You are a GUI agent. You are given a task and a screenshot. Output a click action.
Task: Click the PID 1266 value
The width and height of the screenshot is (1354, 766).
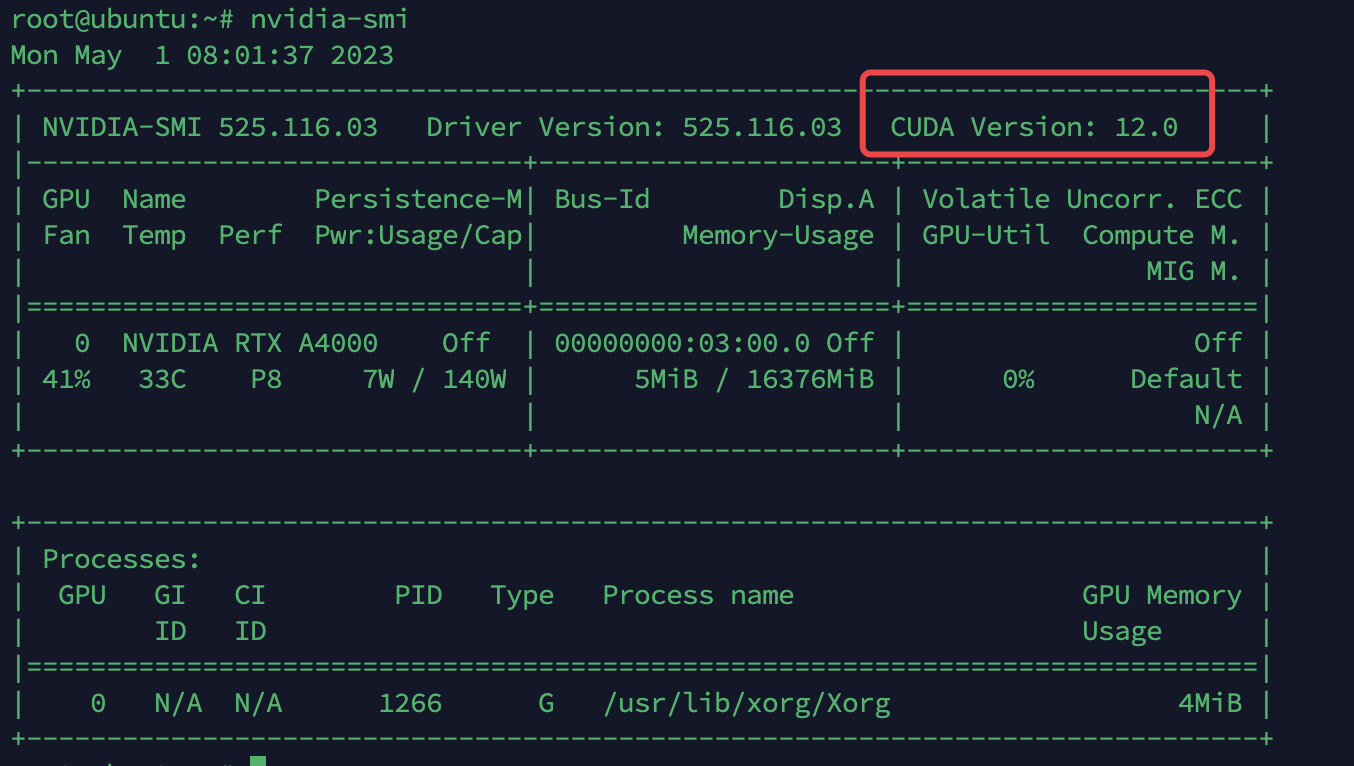tap(410, 703)
